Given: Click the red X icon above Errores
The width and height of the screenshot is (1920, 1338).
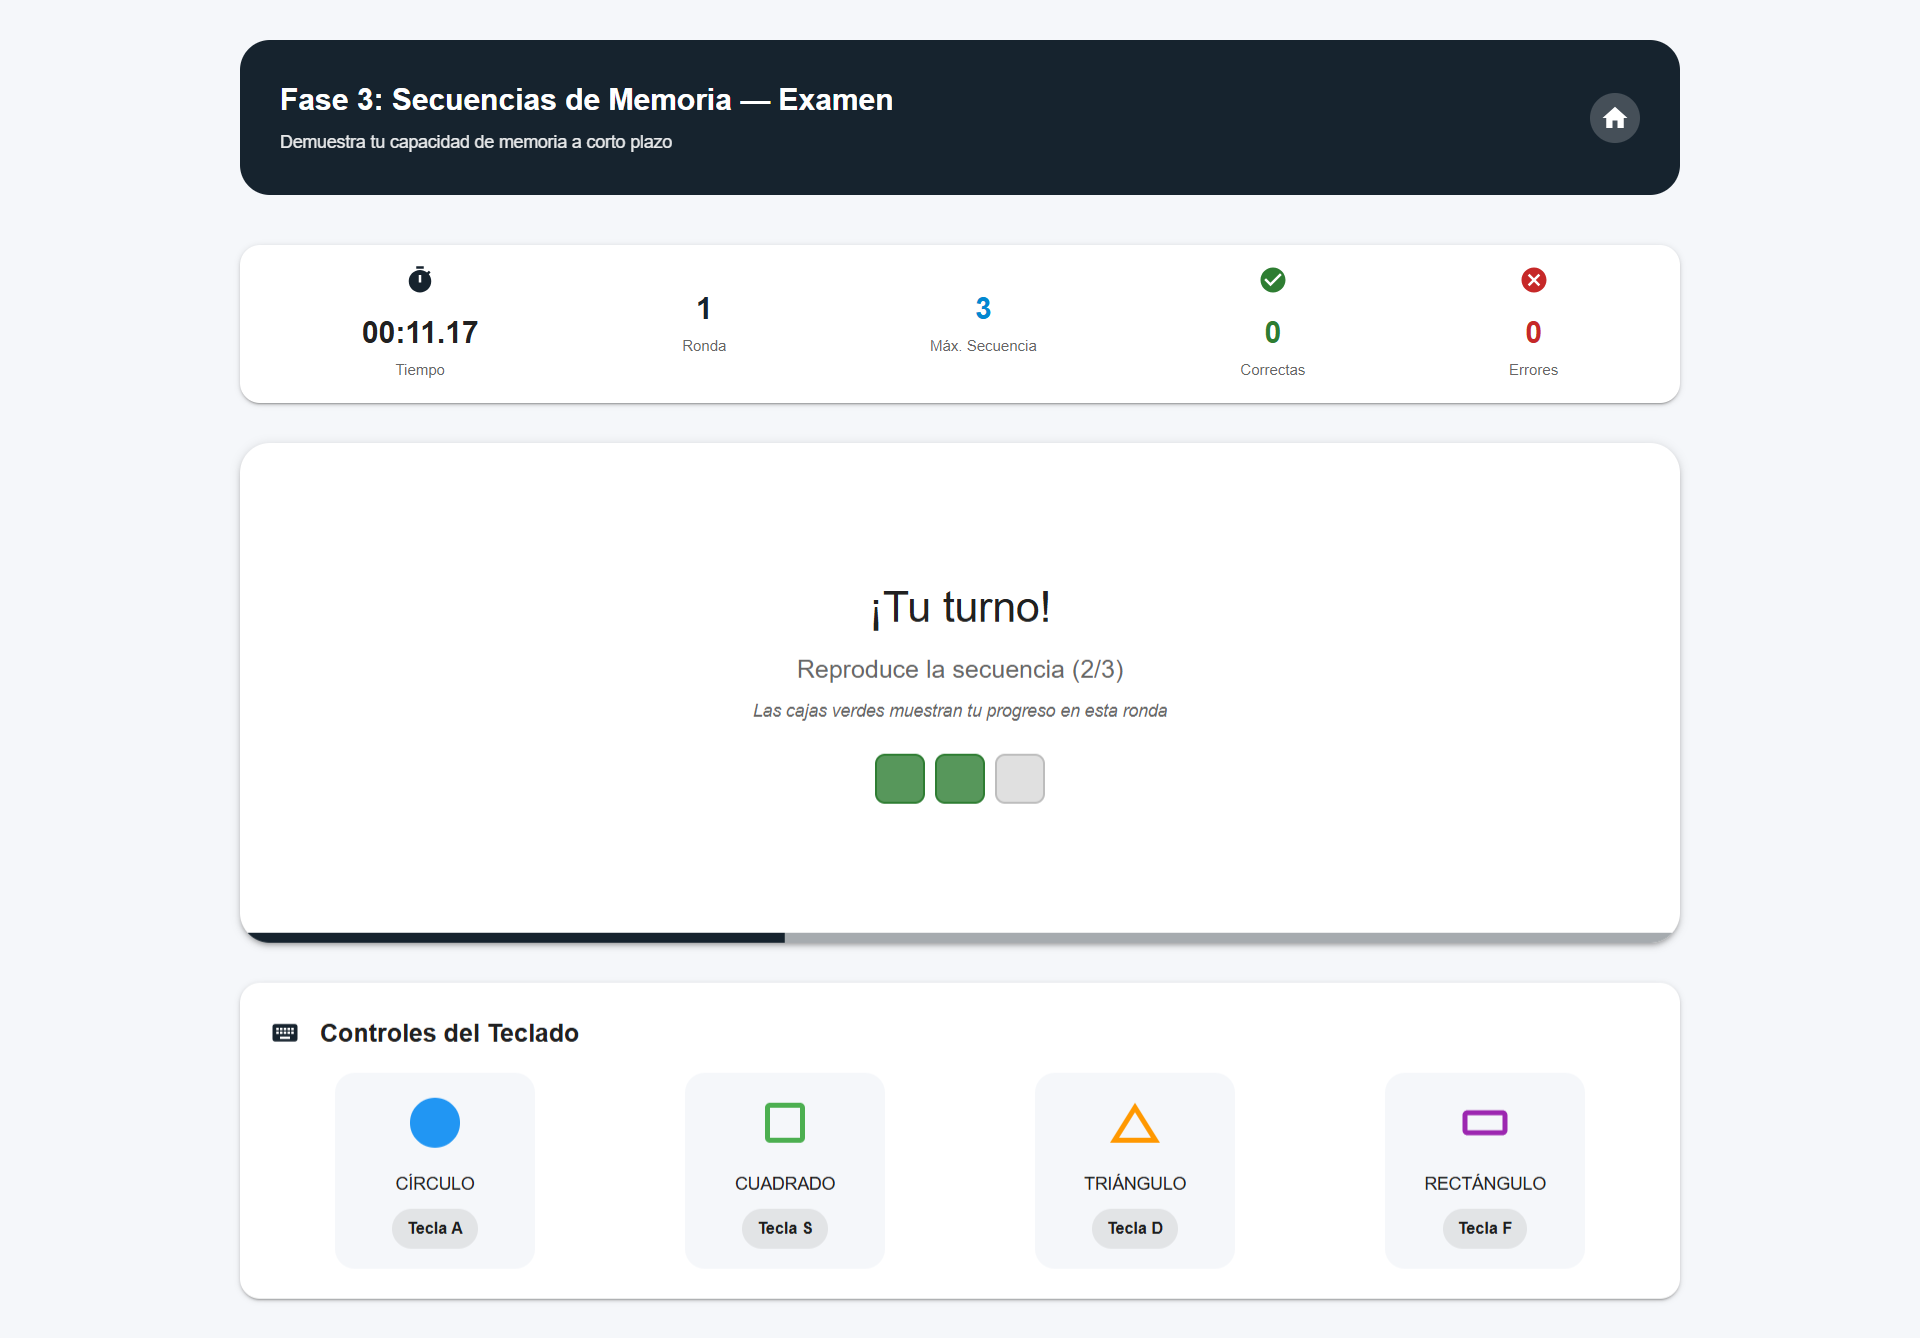Looking at the screenshot, I should 1533,280.
